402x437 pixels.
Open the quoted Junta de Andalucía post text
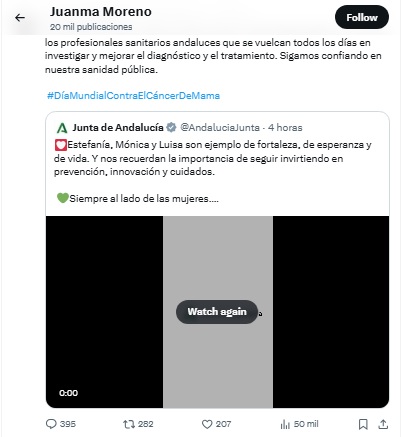(x=213, y=172)
